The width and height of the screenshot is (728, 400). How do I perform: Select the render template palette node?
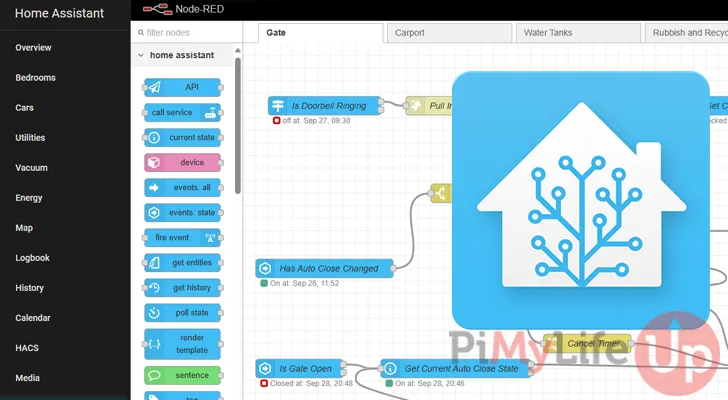pos(182,344)
